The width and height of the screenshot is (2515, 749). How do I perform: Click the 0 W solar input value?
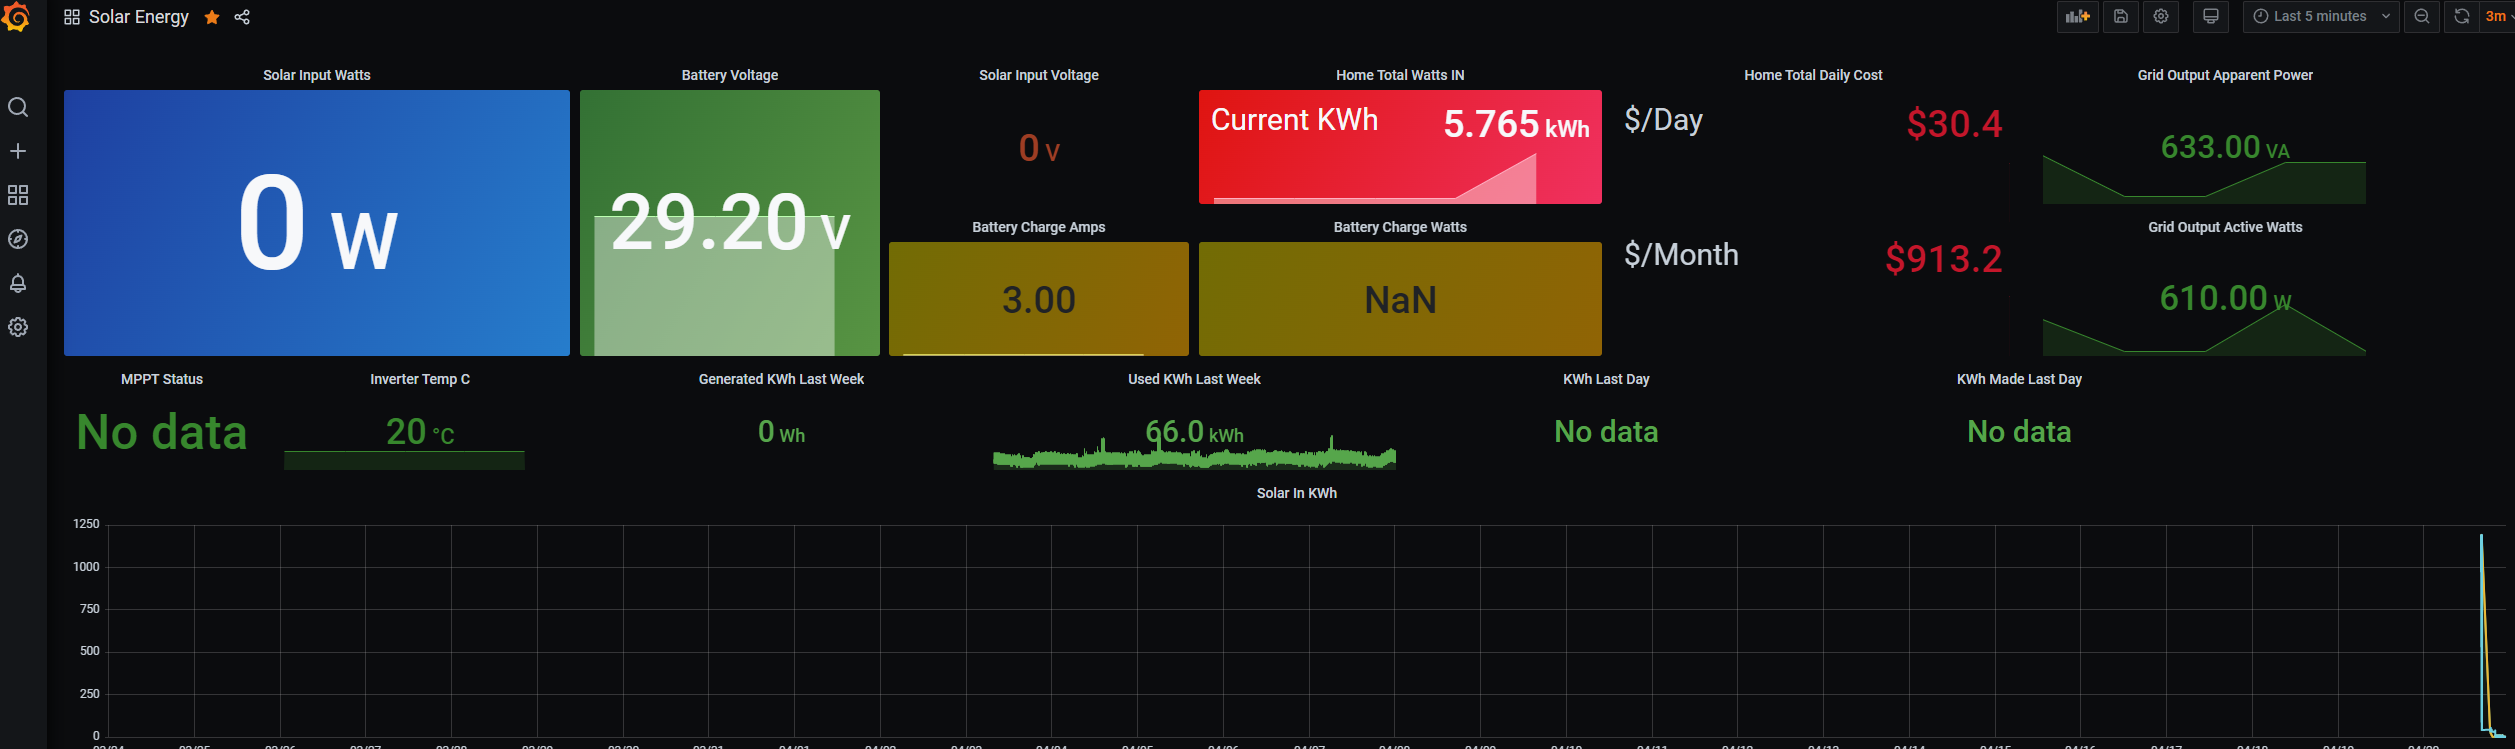(317, 223)
